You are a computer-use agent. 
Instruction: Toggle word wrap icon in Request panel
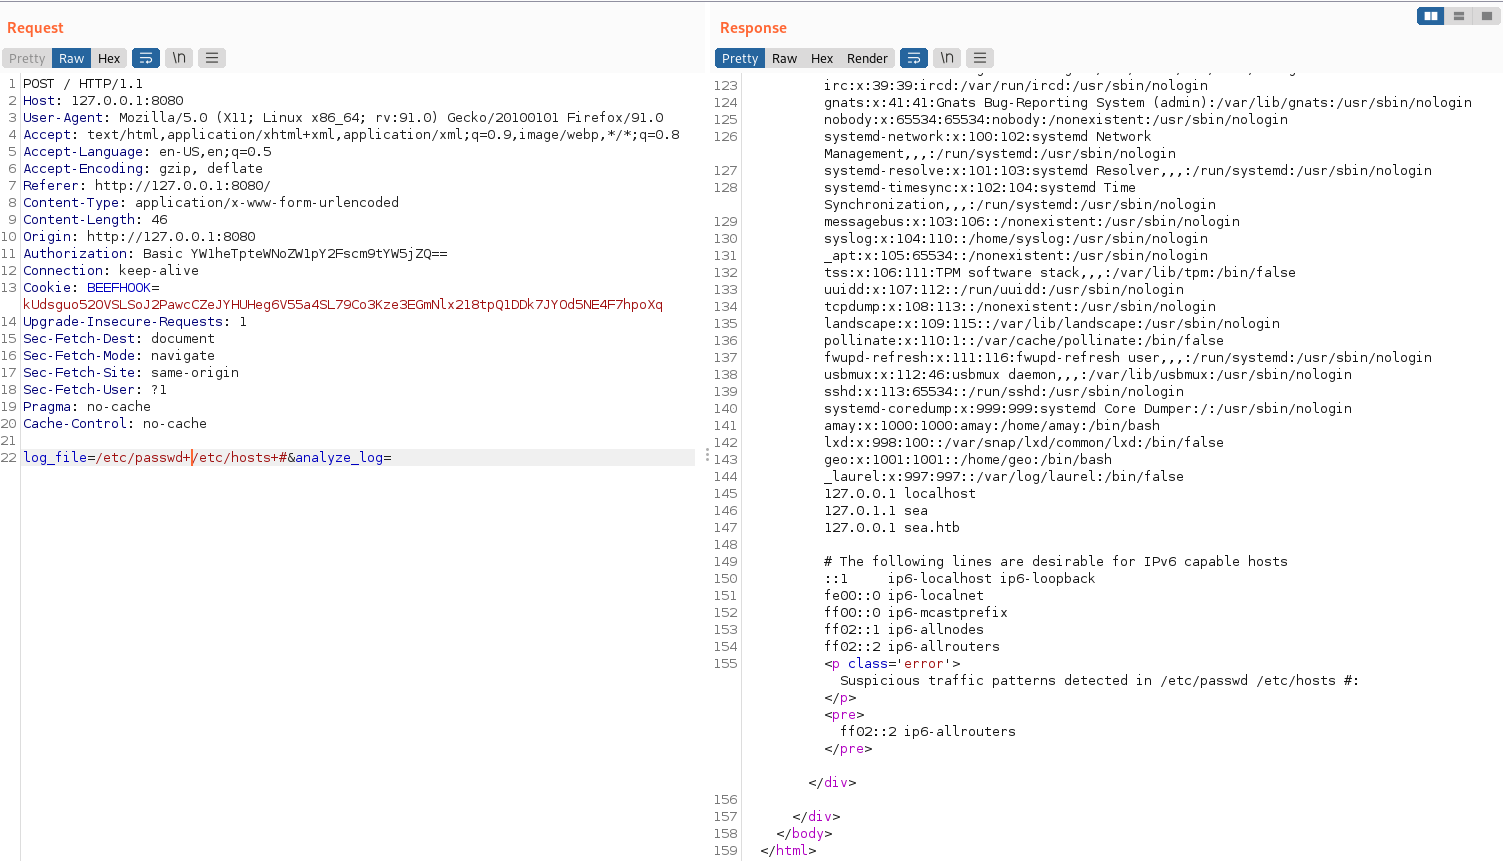(146, 58)
